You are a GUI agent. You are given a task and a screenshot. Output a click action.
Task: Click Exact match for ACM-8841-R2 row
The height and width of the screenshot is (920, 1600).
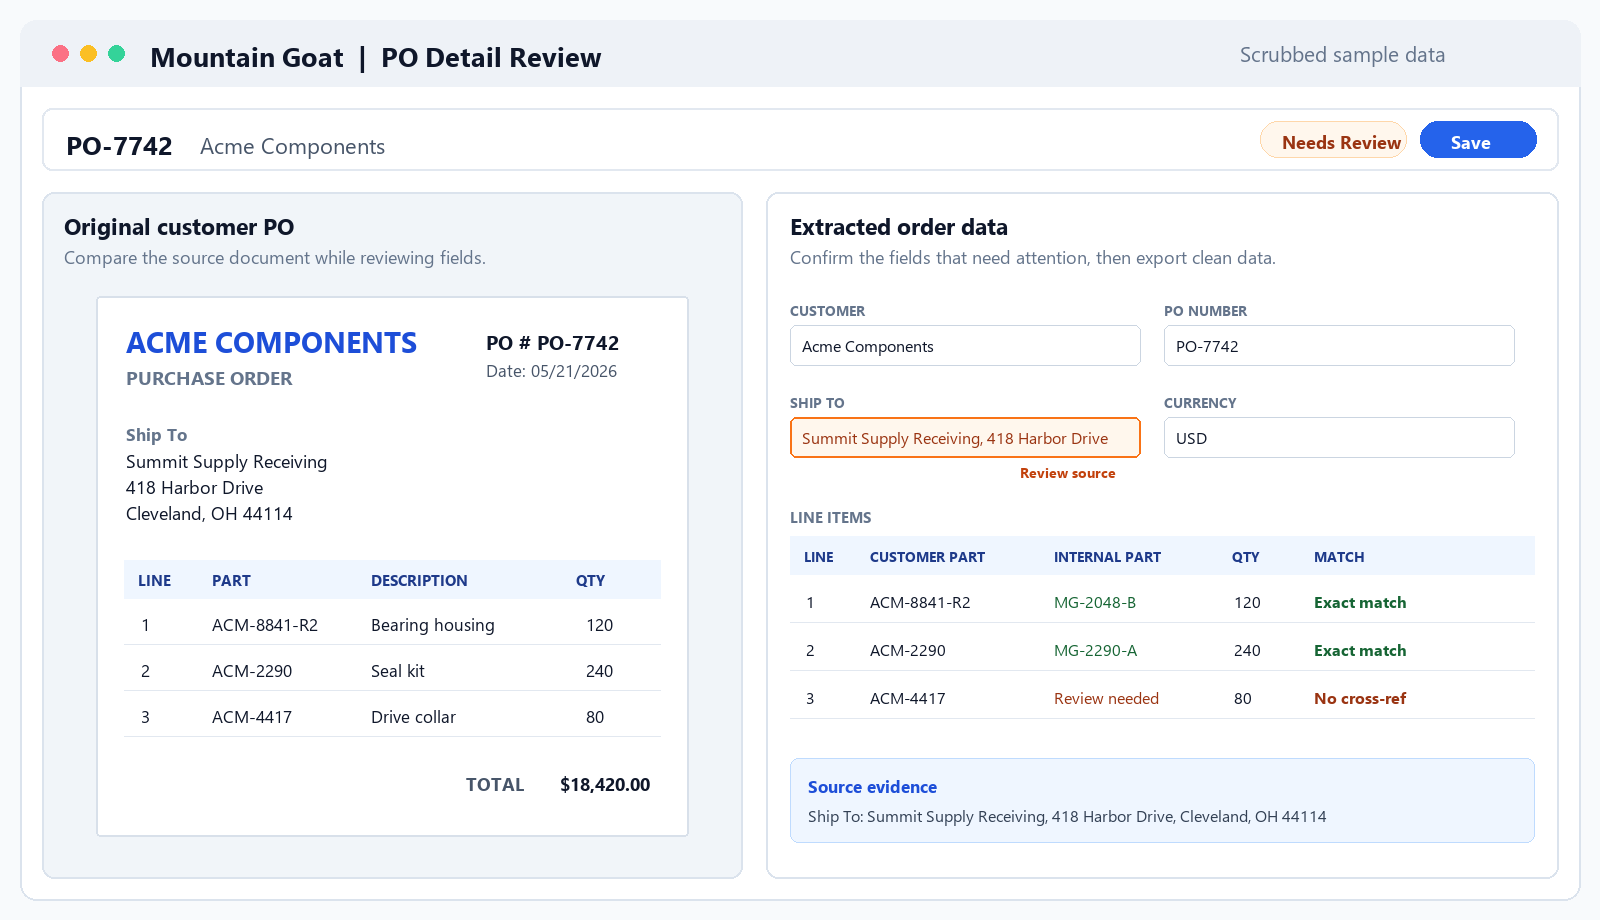[x=1360, y=603]
